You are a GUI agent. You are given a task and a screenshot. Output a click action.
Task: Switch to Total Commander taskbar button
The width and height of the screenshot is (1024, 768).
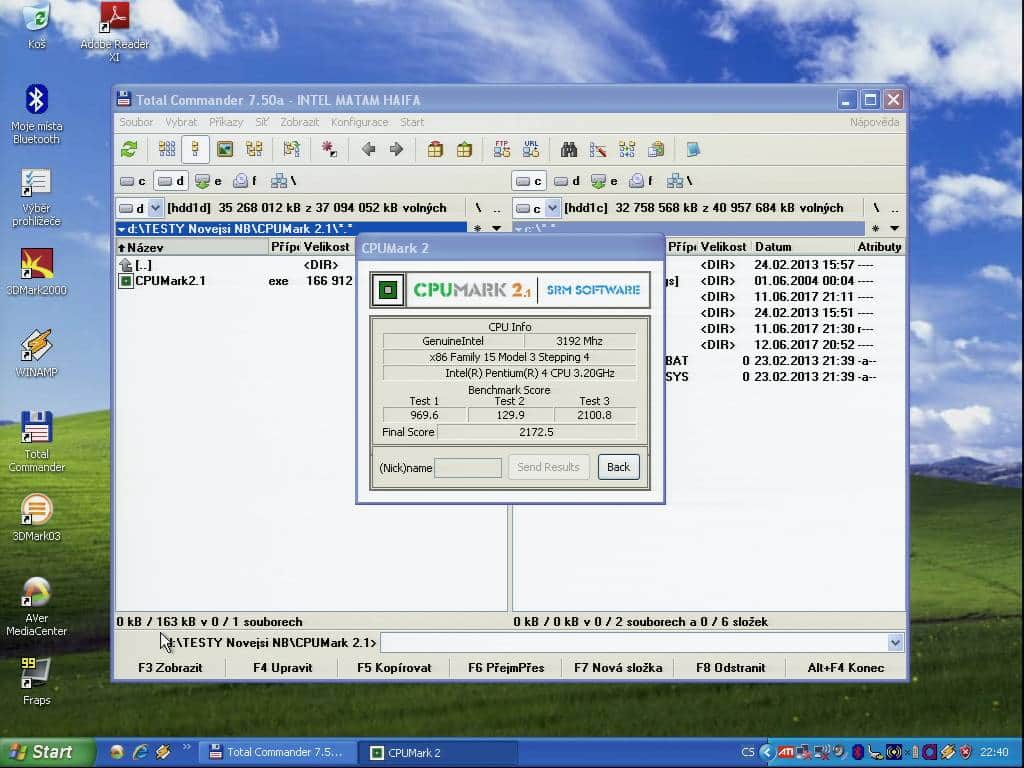point(278,752)
